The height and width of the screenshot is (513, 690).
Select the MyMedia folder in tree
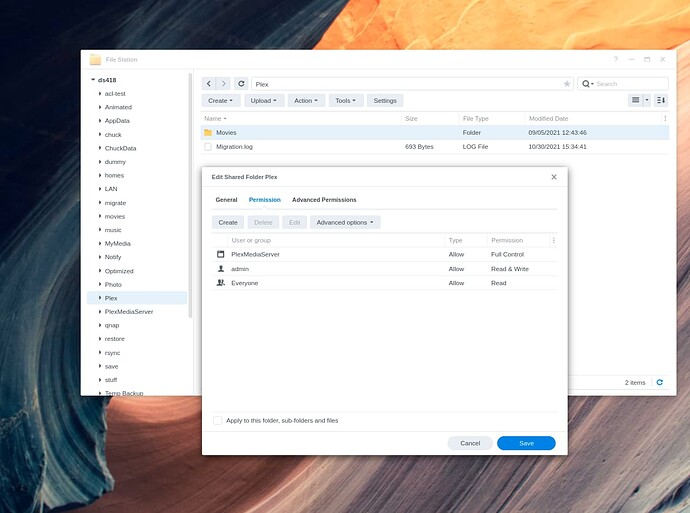(x=117, y=243)
